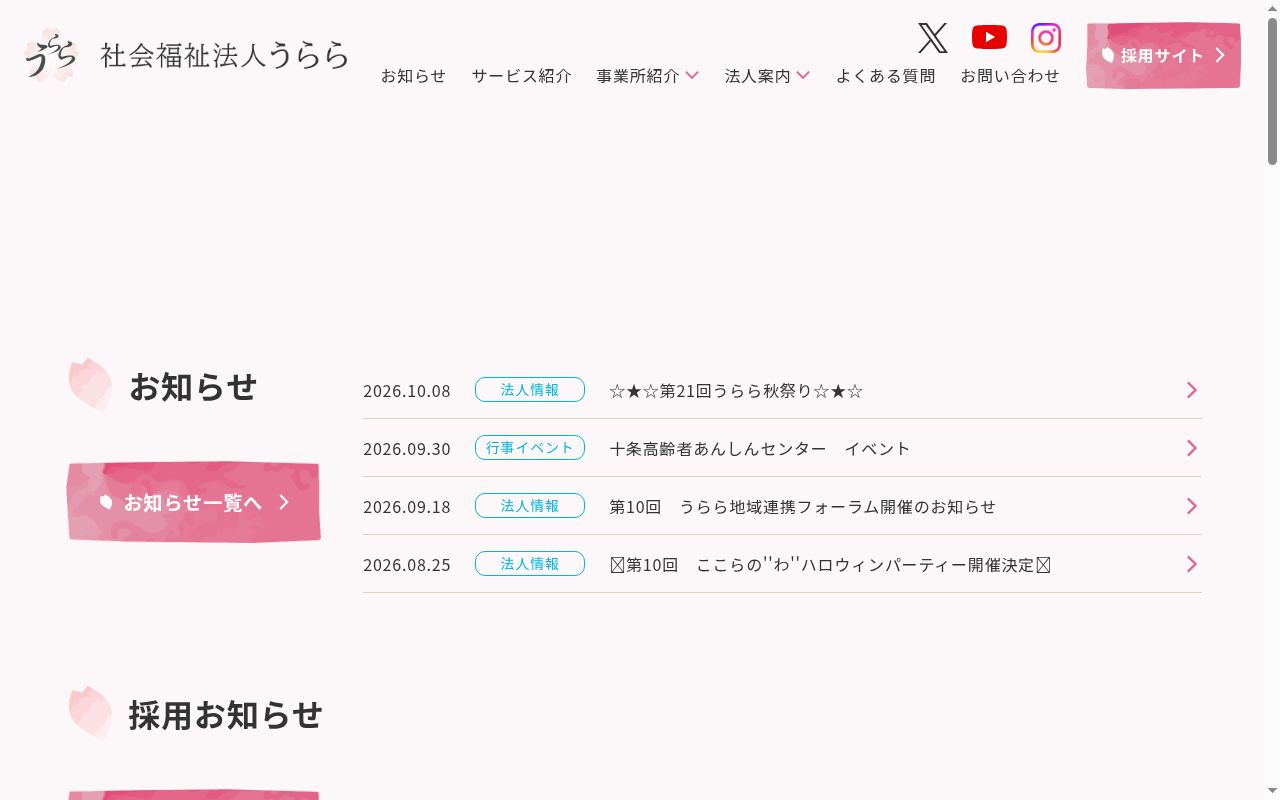This screenshot has height=800, width=1280.
Task: Click the 採用サイト button
Action: (x=1164, y=55)
